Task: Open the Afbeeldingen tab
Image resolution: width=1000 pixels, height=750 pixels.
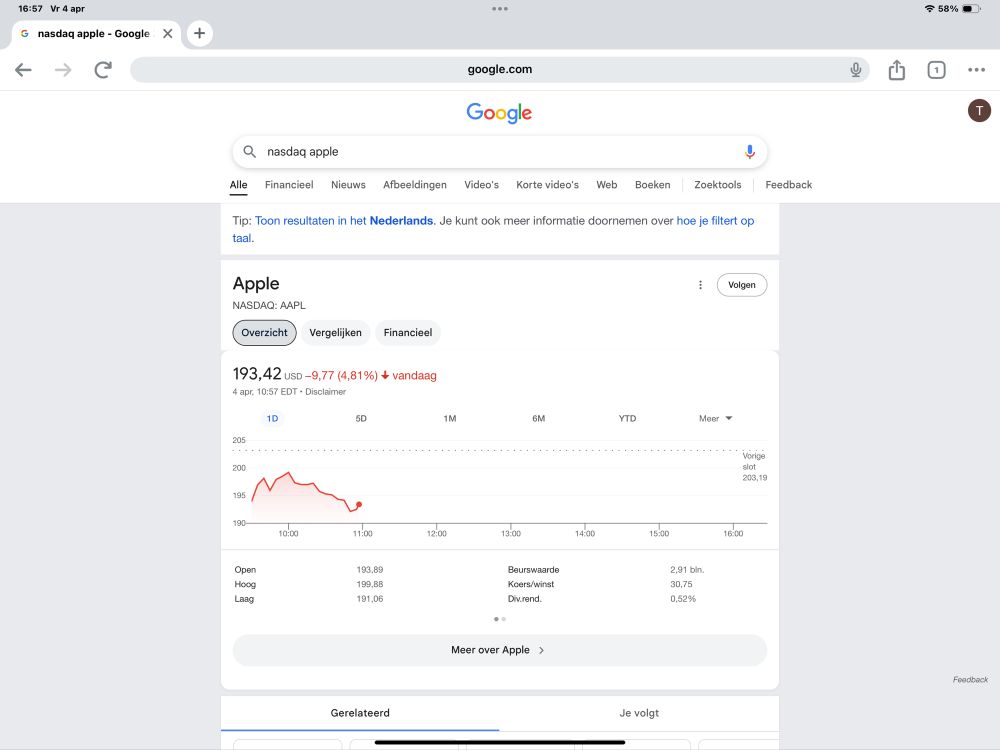Action: click(x=415, y=185)
